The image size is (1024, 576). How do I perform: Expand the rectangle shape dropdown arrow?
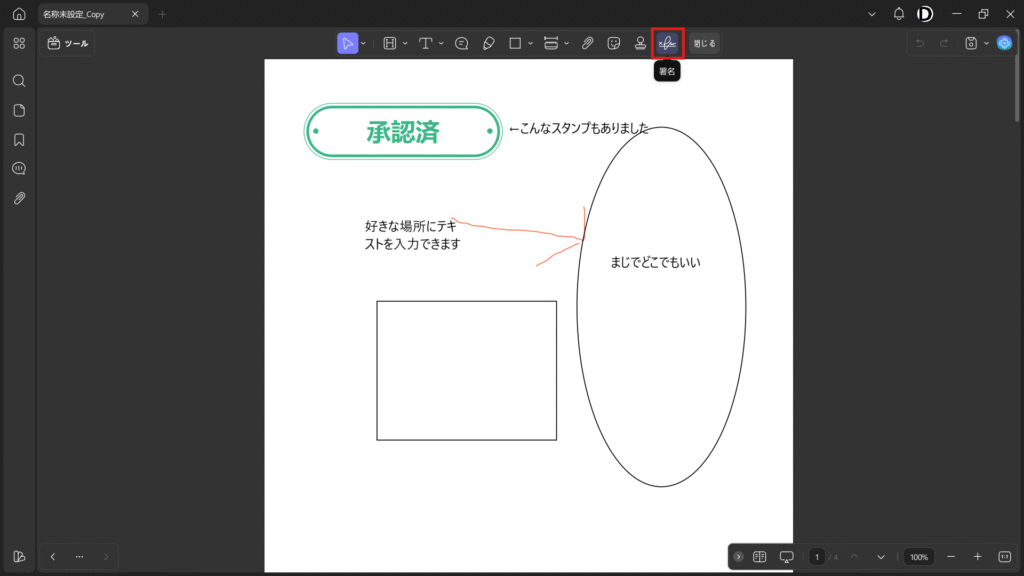pyautogui.click(x=530, y=43)
